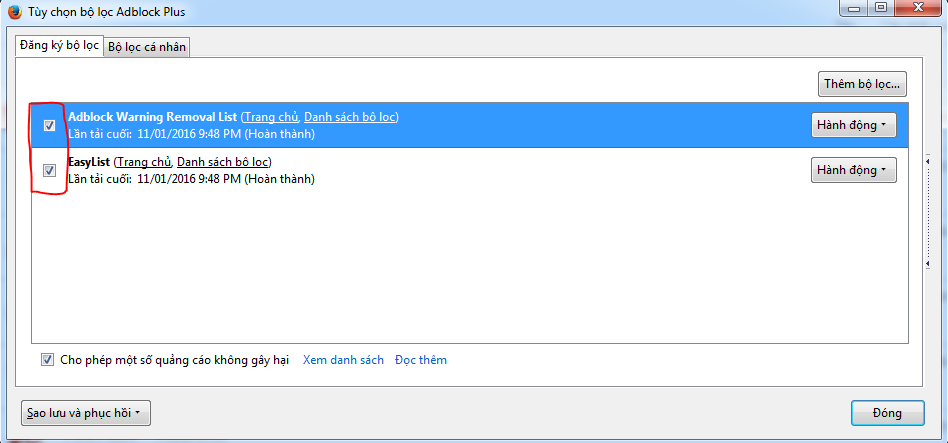Click the 'Xem danh sách' link

coord(343,360)
